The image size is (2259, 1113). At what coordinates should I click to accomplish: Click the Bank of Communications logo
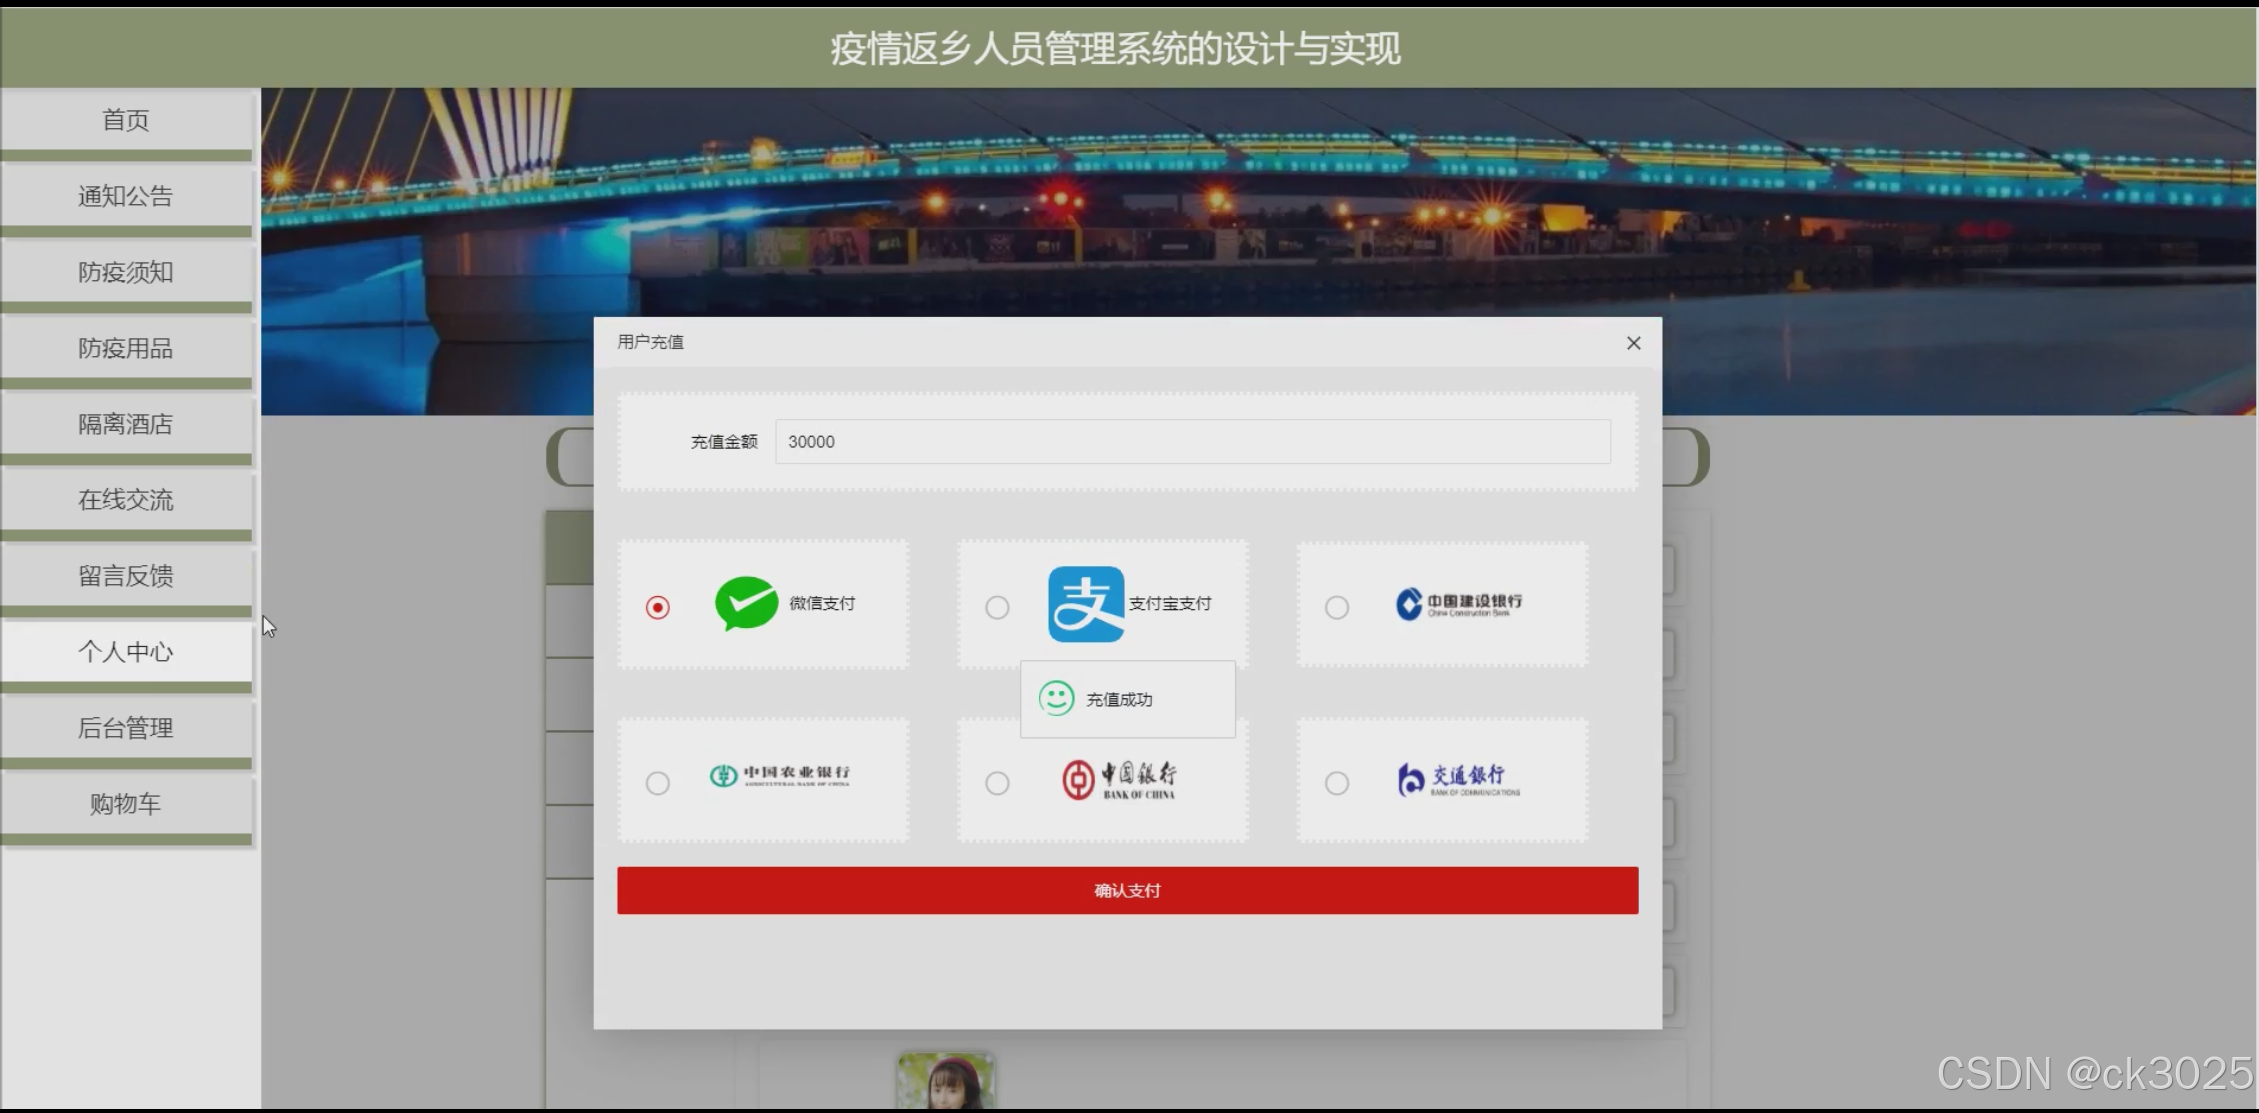[x=1458, y=780]
